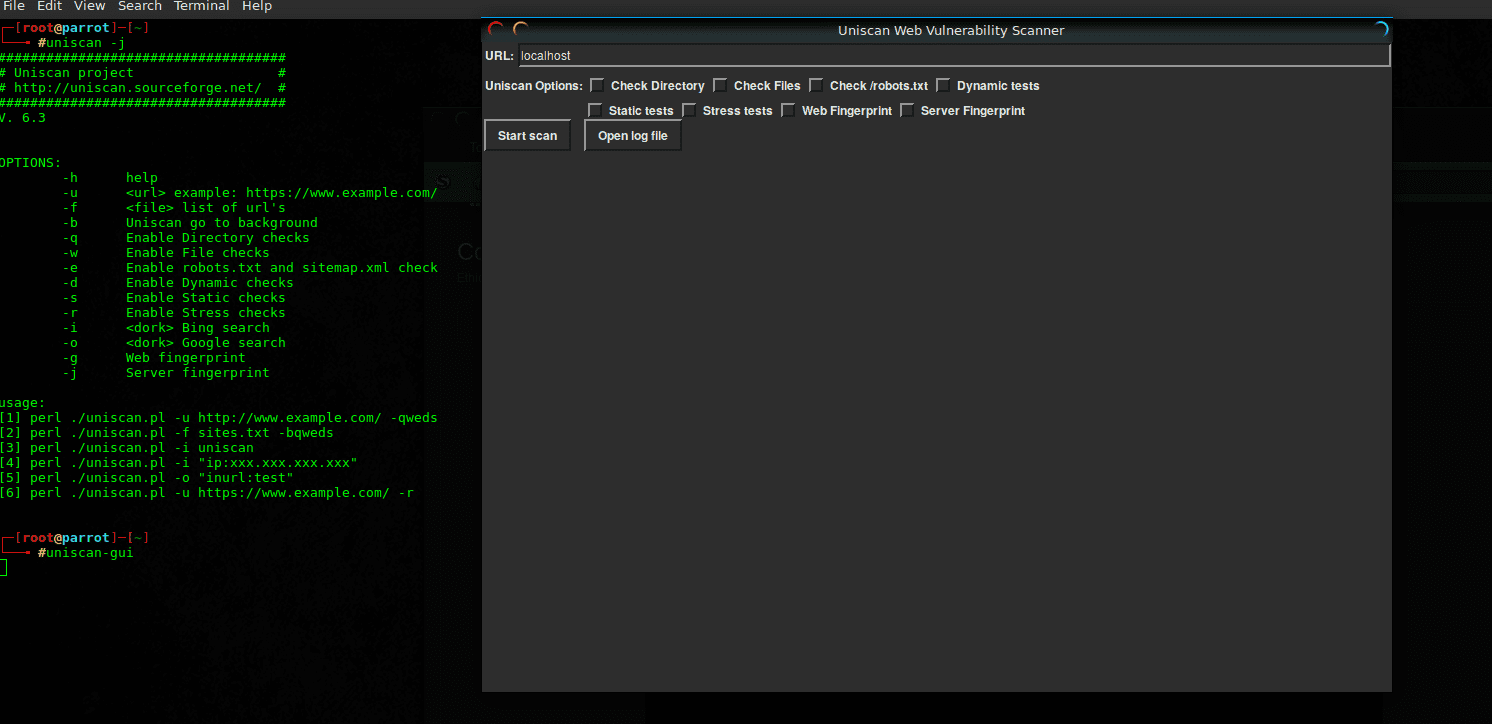Click the Open log file button
Screen dimensions: 1492x724
[632, 136]
